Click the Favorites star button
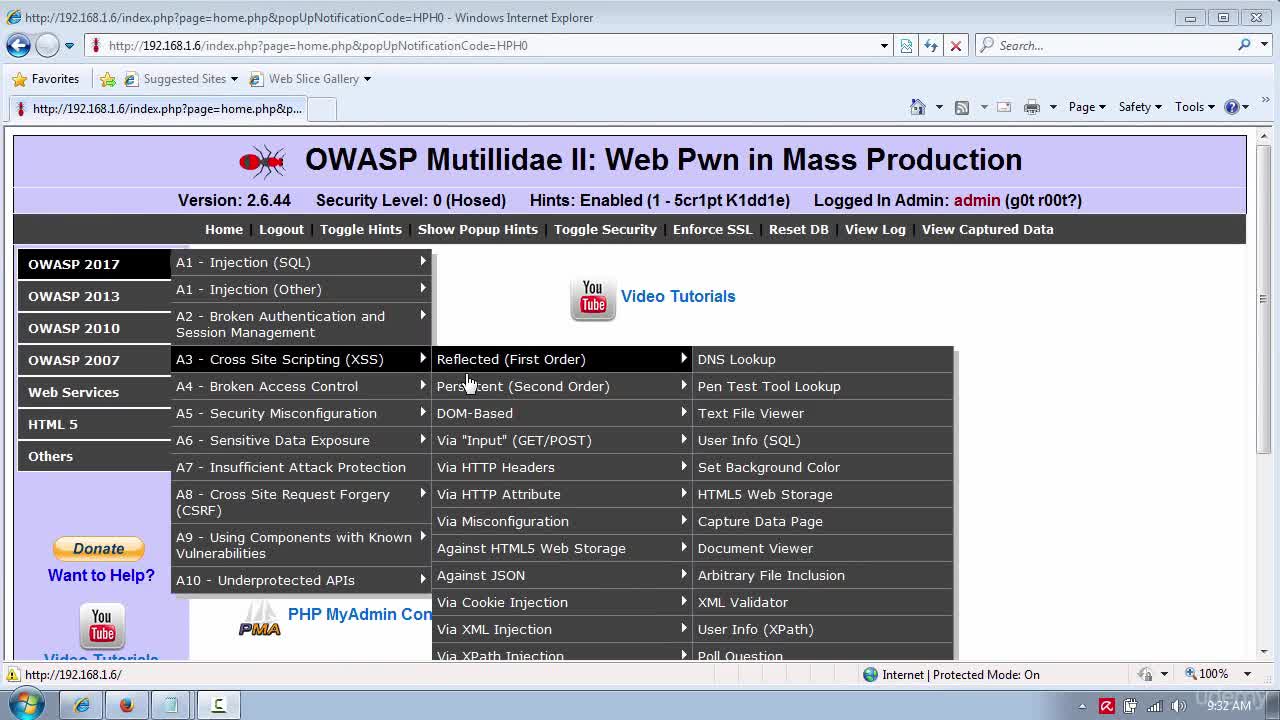Viewport: 1280px width, 720px height. tap(46, 79)
